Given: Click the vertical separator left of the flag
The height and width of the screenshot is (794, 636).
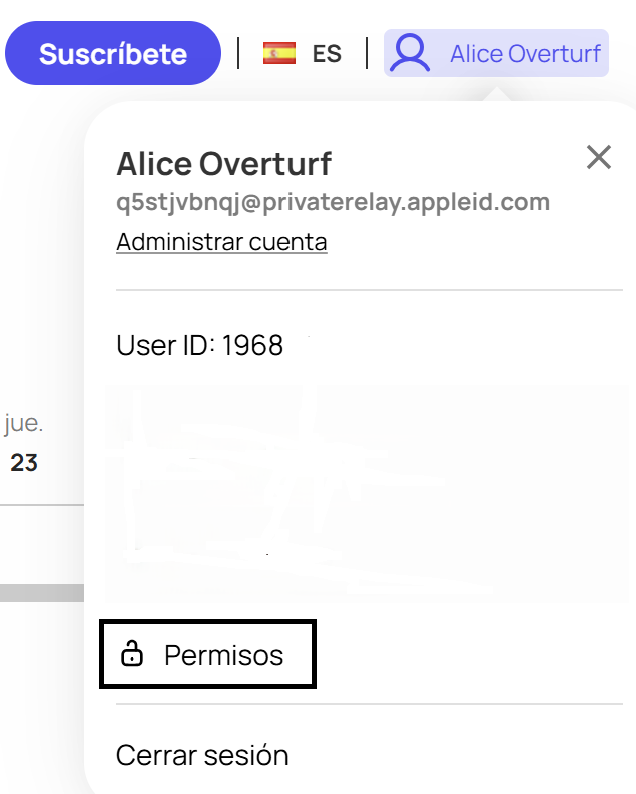Looking at the screenshot, I should point(238,53).
